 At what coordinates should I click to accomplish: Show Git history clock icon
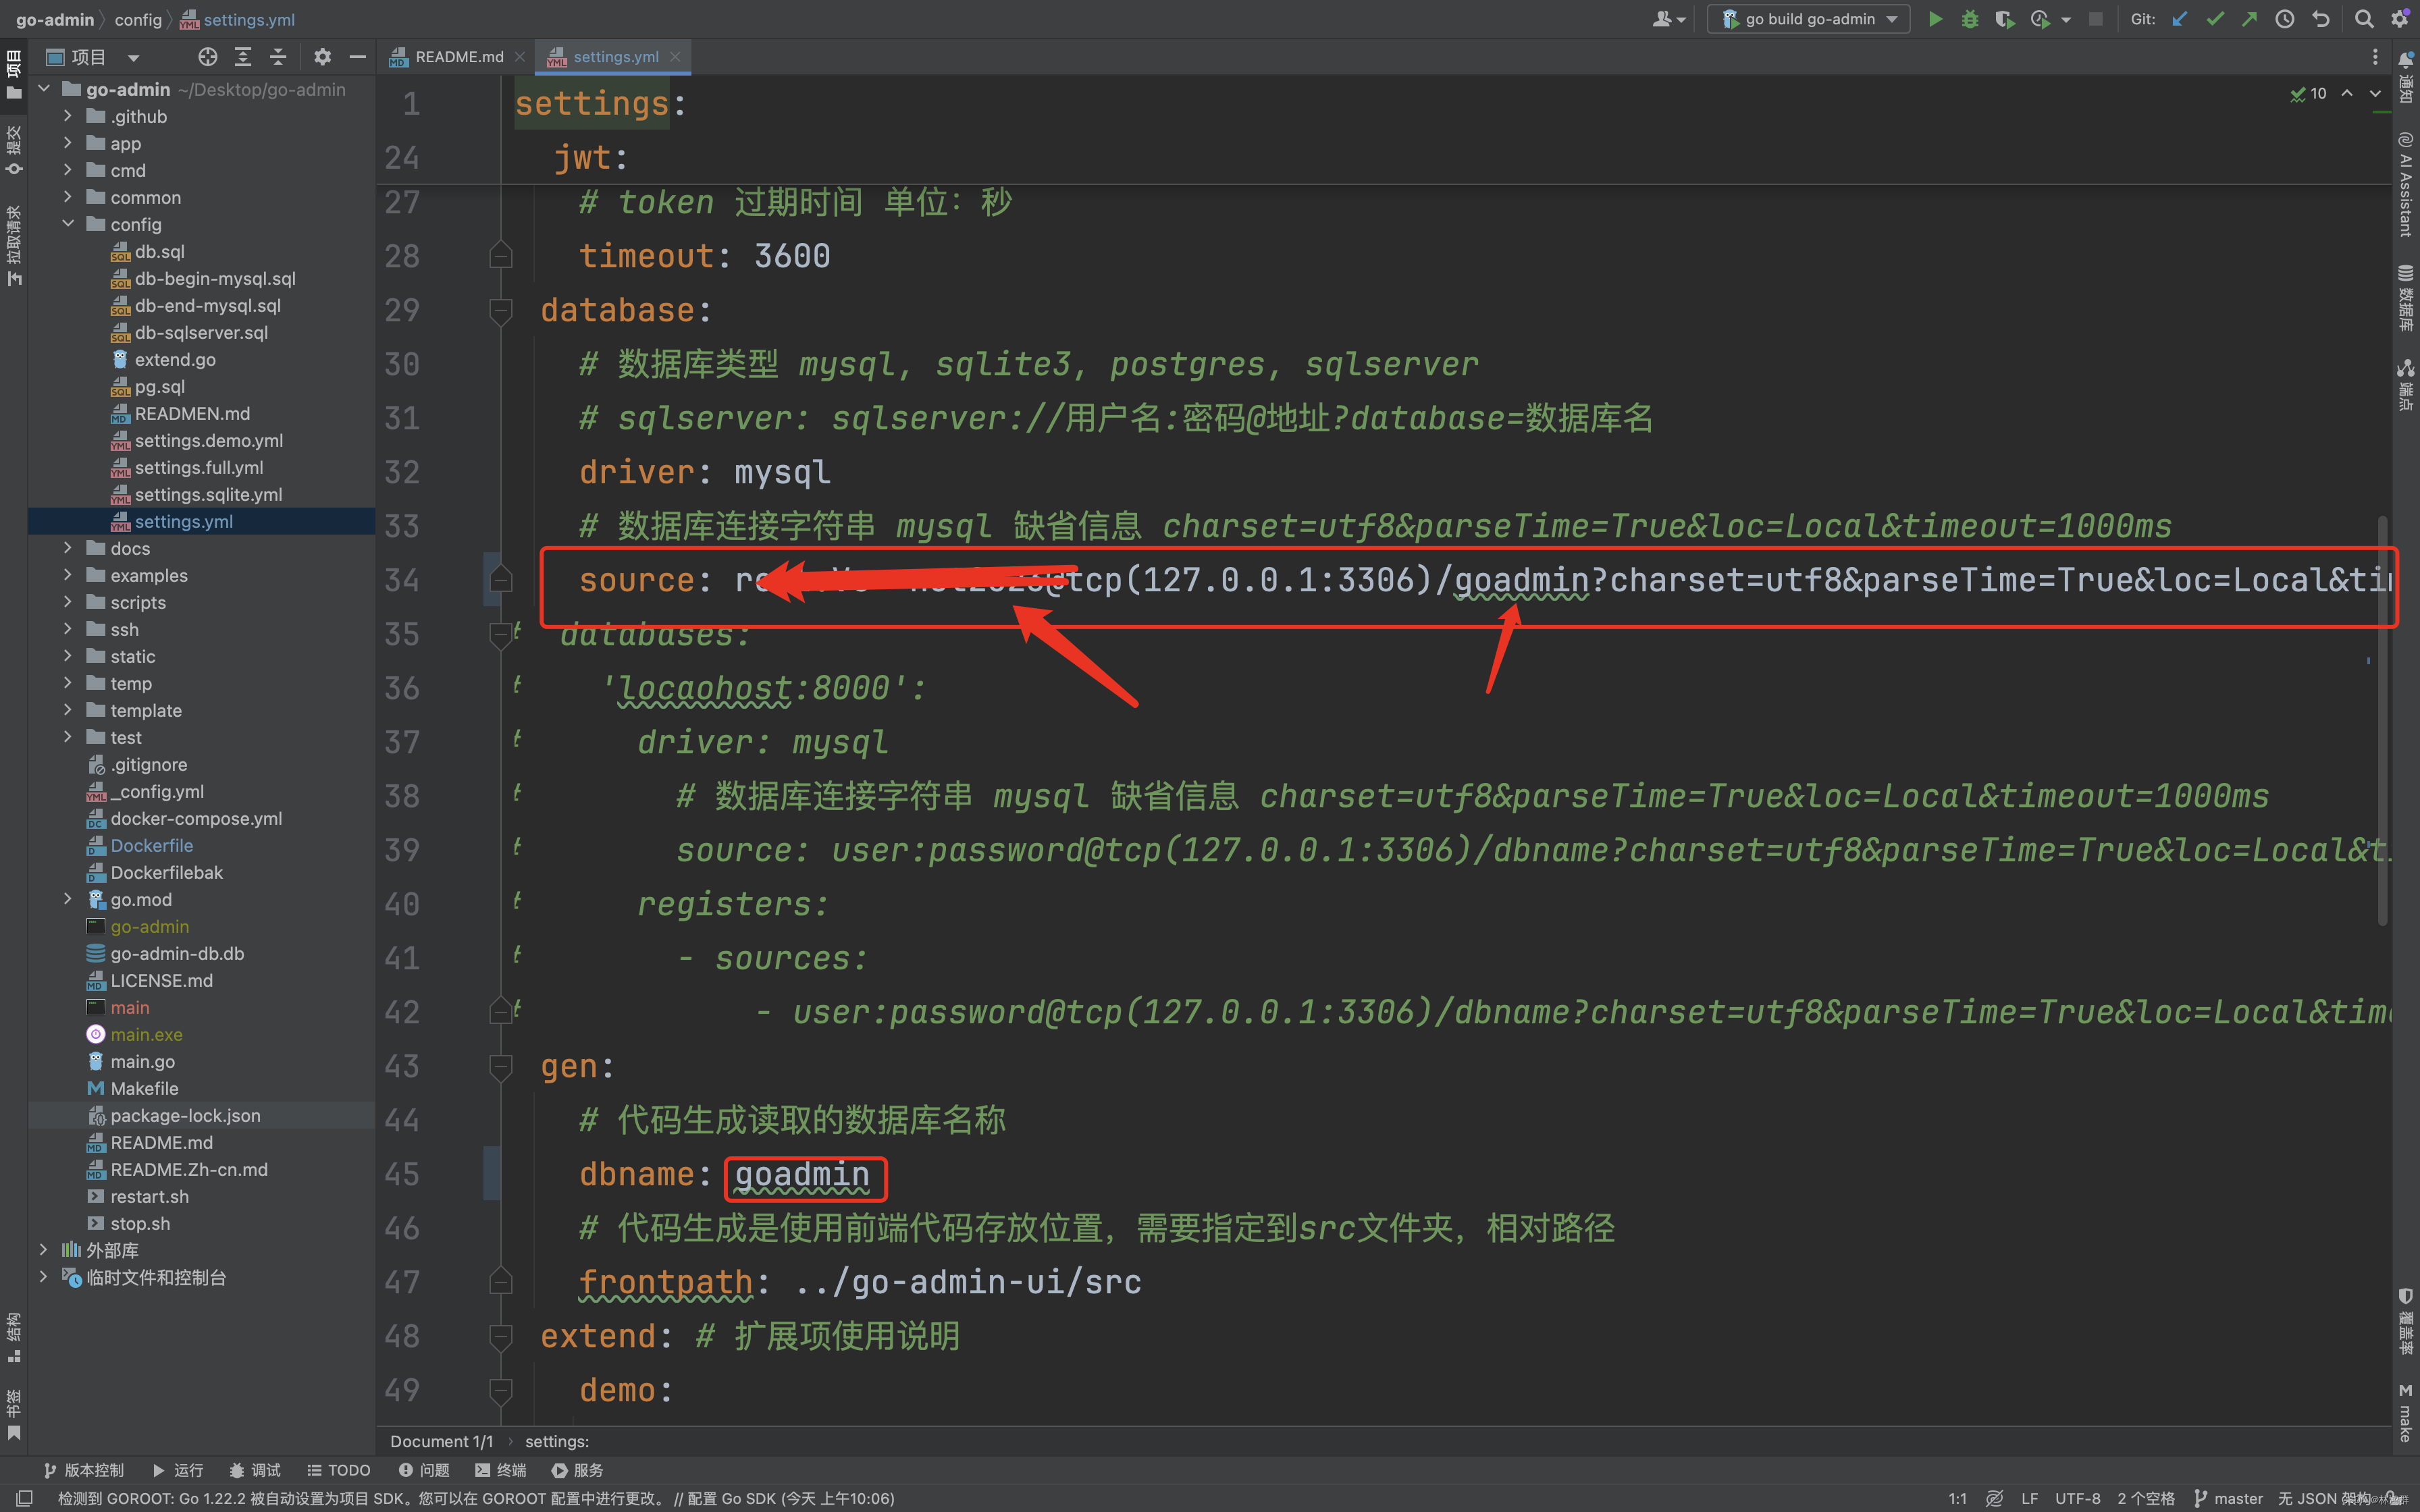click(2284, 19)
